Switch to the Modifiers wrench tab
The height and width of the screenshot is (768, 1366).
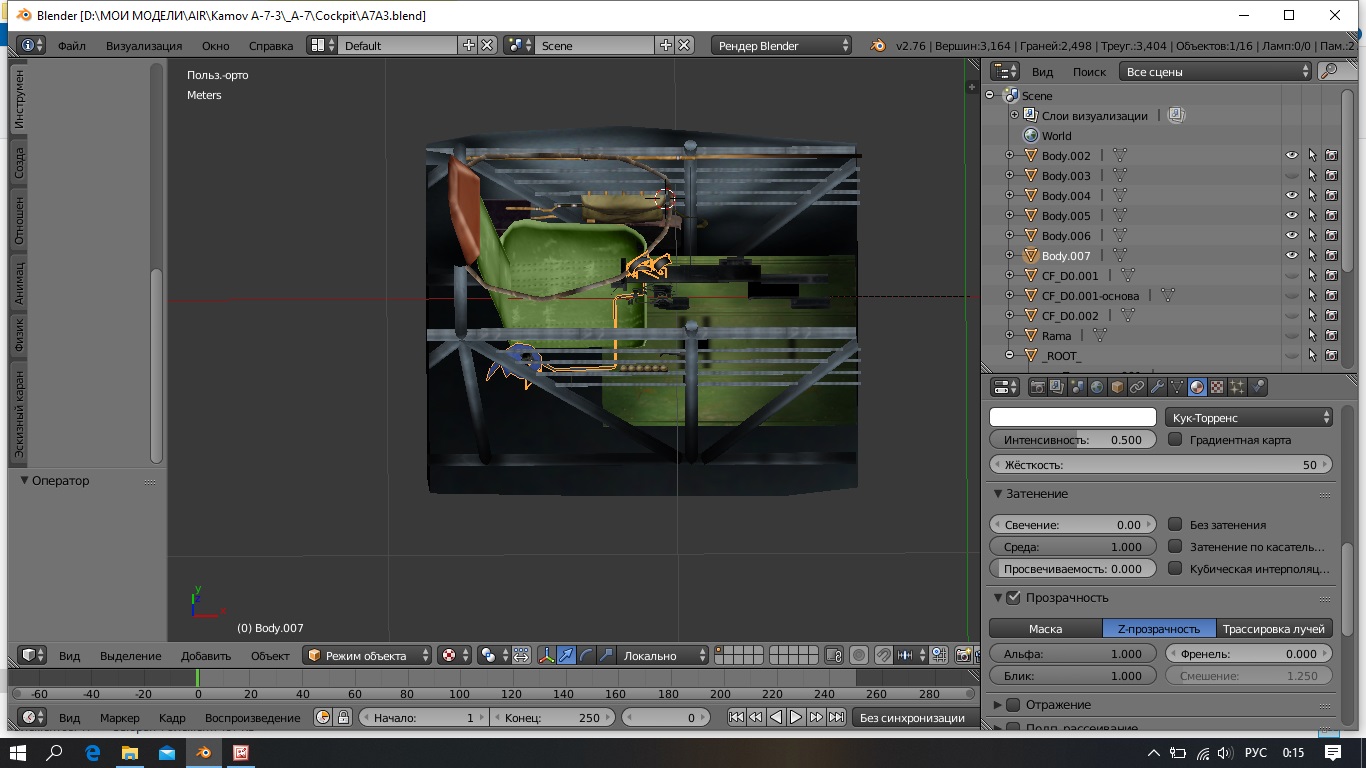click(1157, 387)
